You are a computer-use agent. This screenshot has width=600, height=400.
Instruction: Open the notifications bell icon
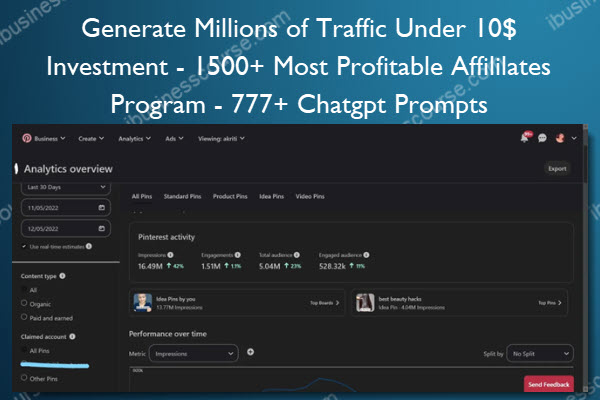526,137
